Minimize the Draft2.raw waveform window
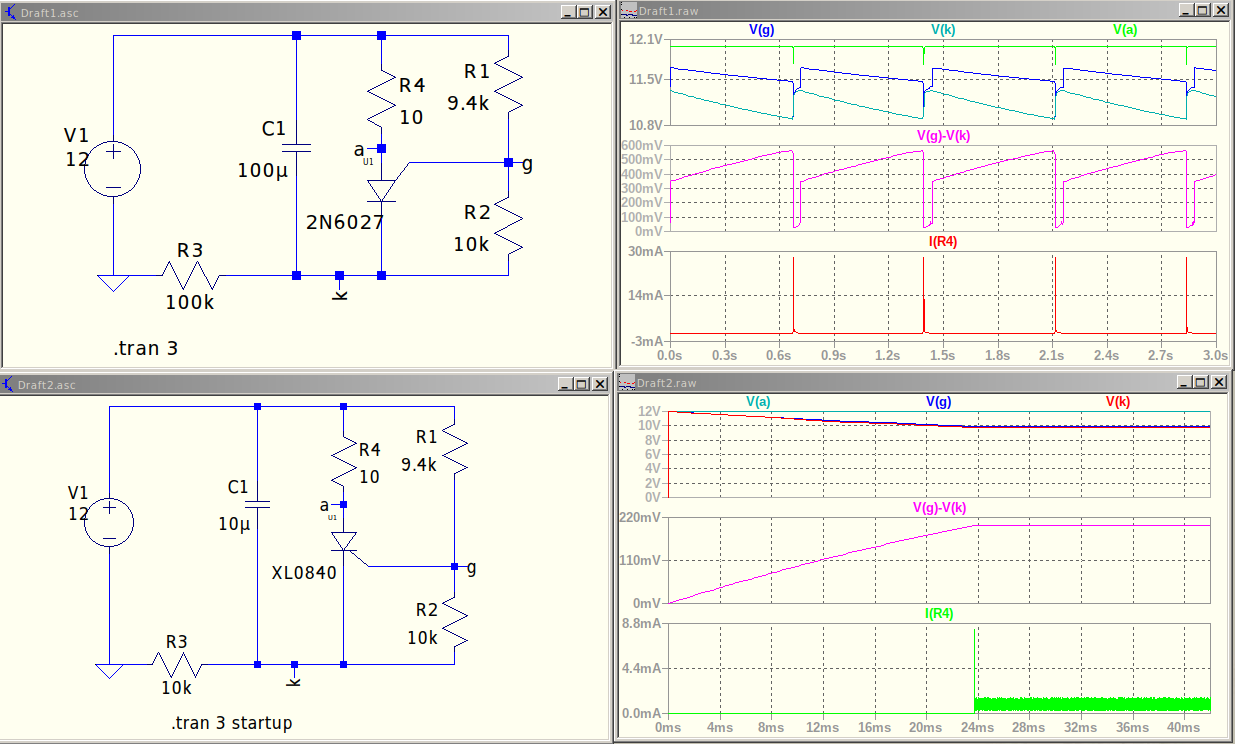 [x=1185, y=382]
